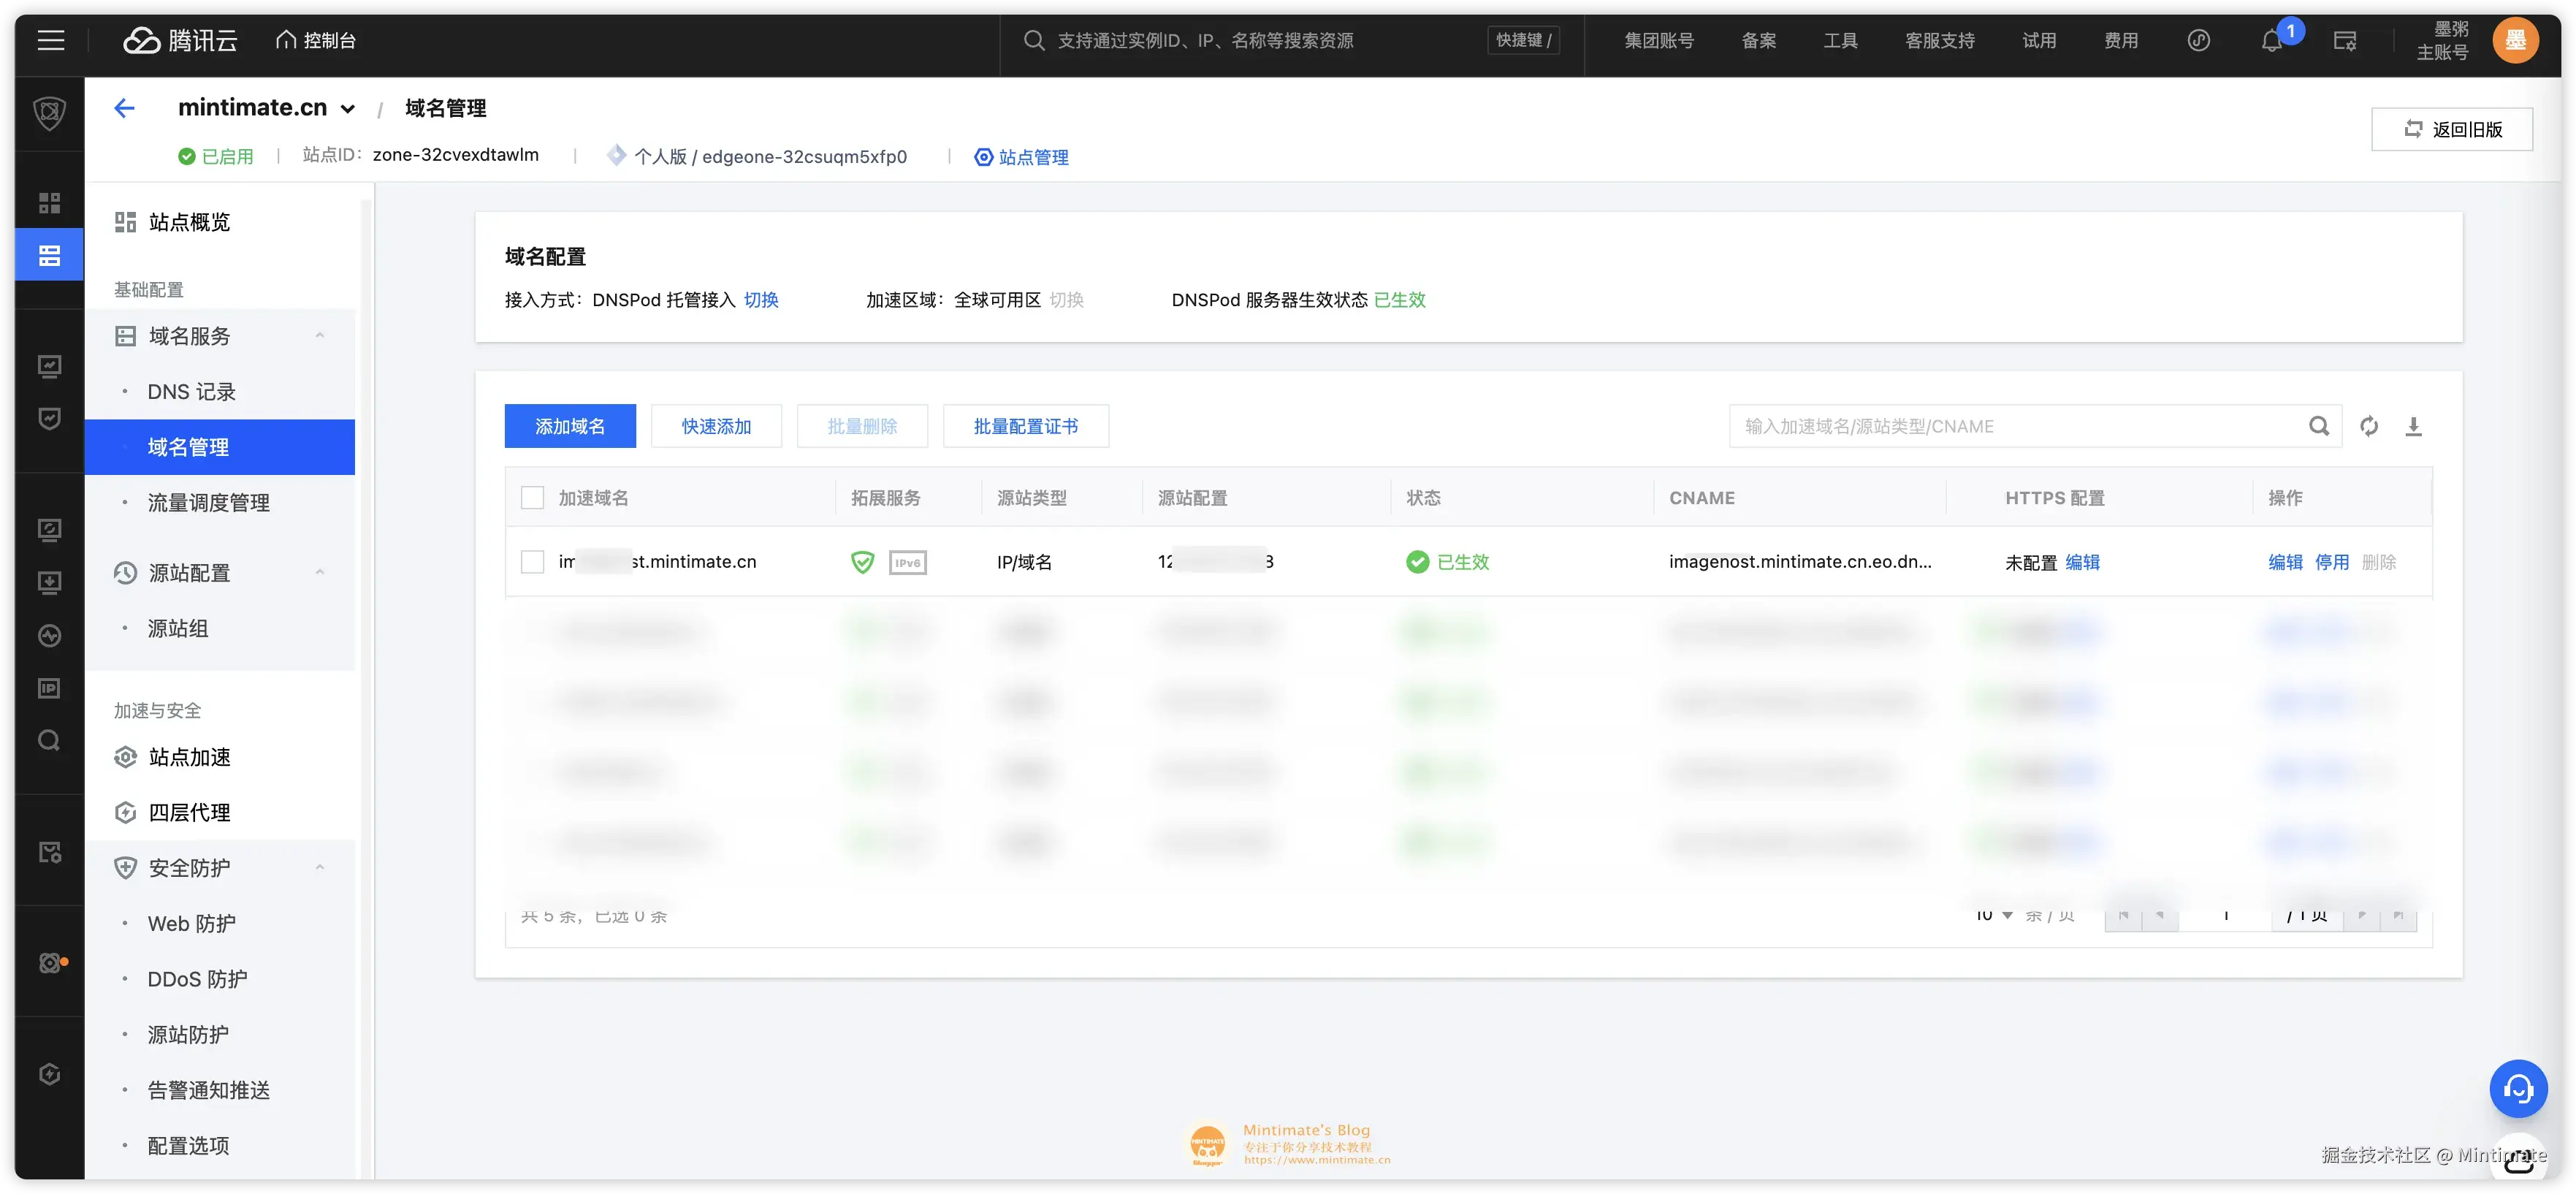Click the search magnifier in domain filter

click(x=2319, y=426)
